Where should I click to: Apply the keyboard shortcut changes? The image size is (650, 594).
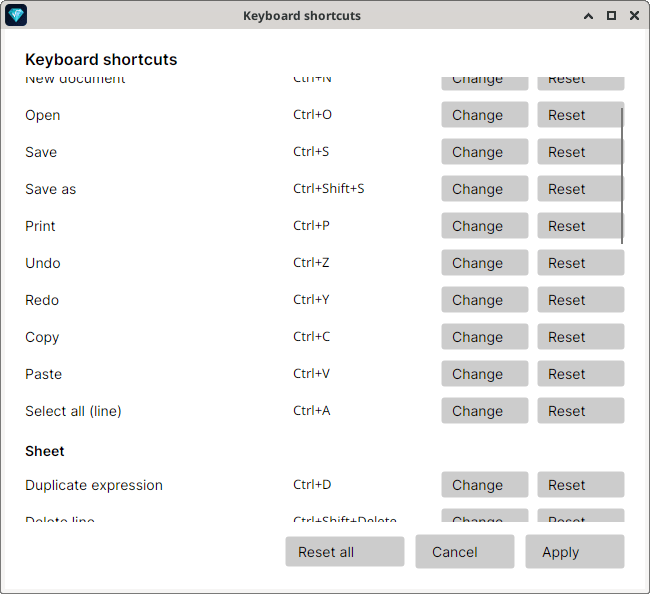point(575,552)
